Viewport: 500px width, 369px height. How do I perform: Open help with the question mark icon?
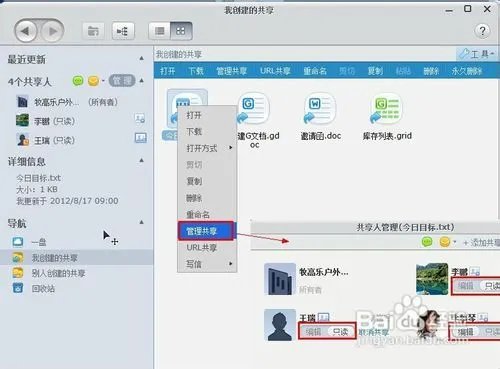tap(482, 31)
